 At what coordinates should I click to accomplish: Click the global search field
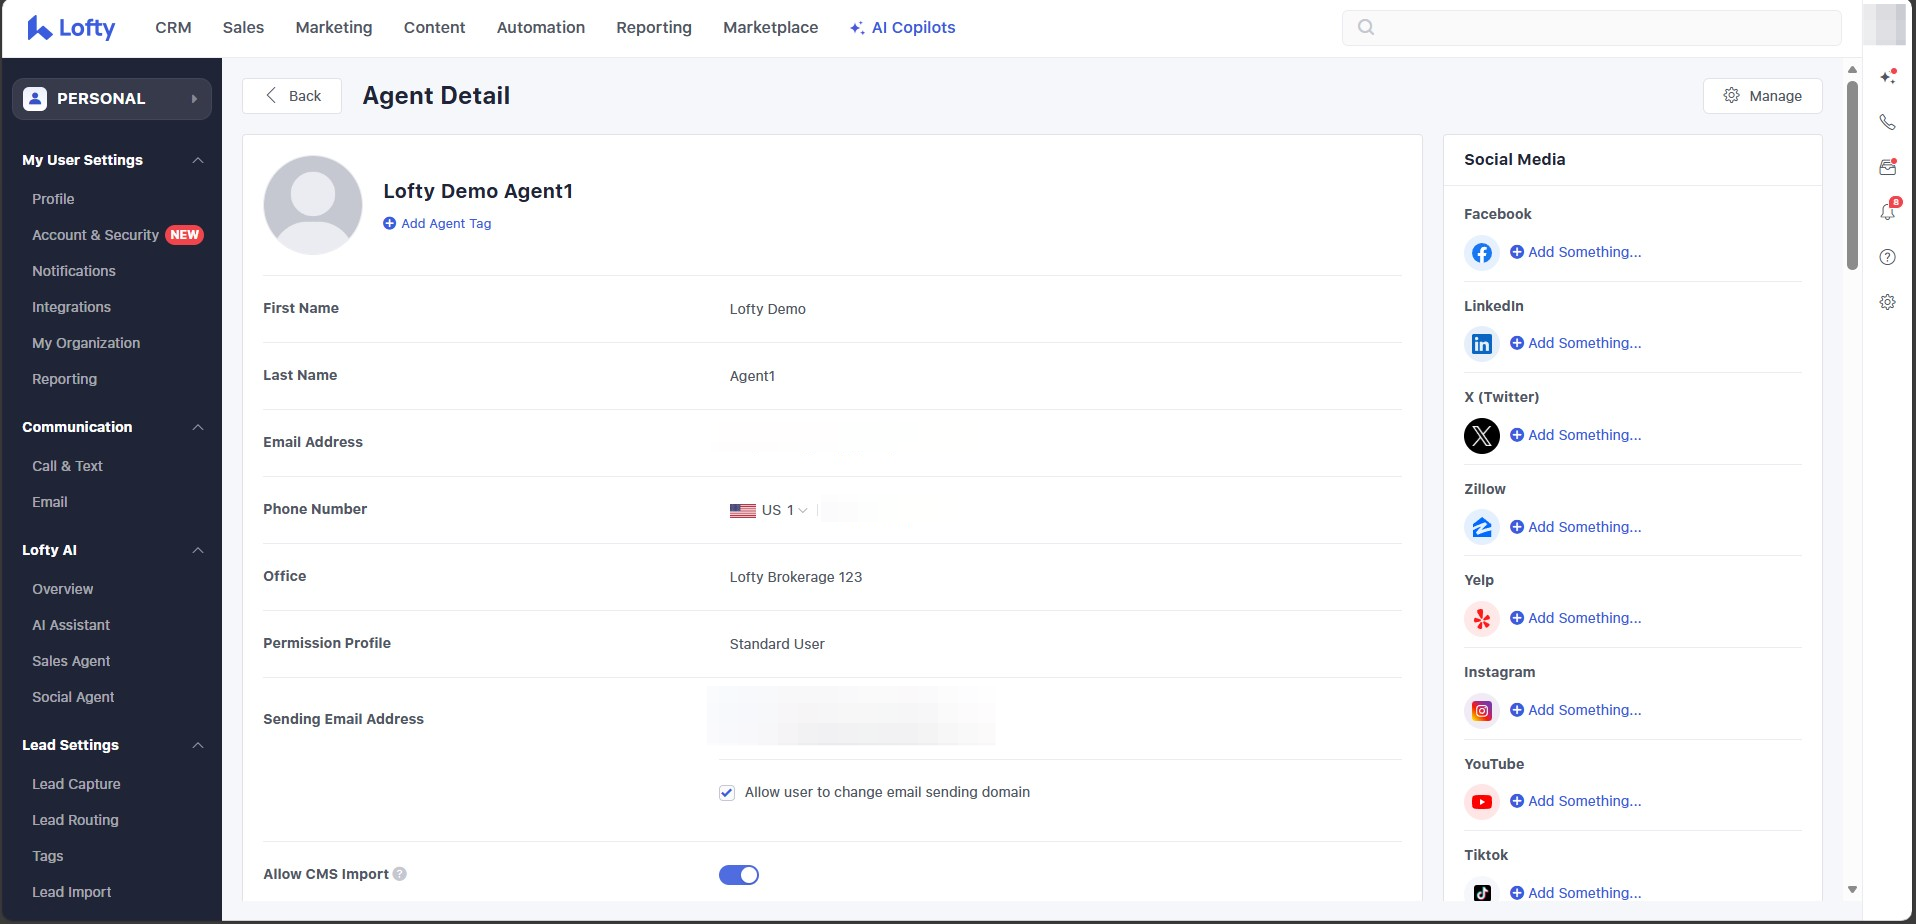click(1591, 27)
